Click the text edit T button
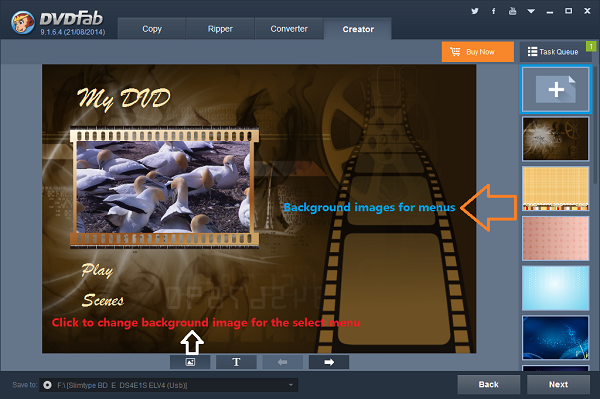 (236, 362)
